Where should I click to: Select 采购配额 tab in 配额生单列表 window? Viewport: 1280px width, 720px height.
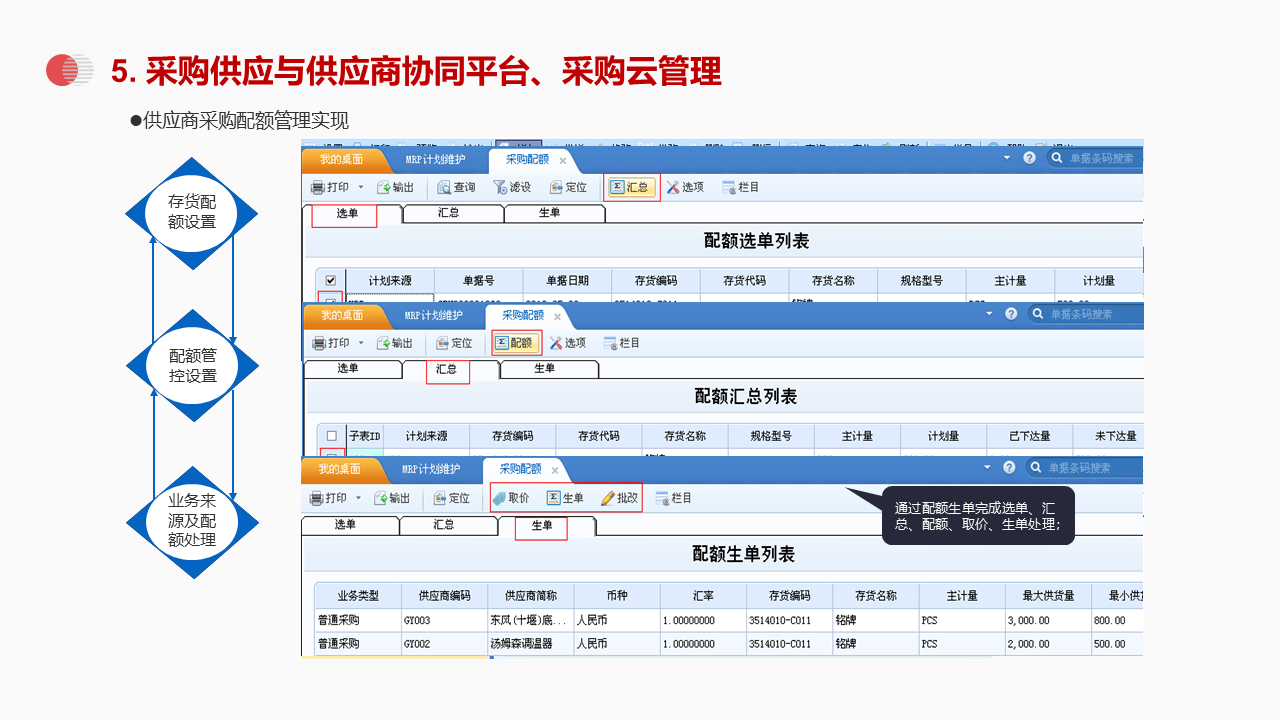520,469
